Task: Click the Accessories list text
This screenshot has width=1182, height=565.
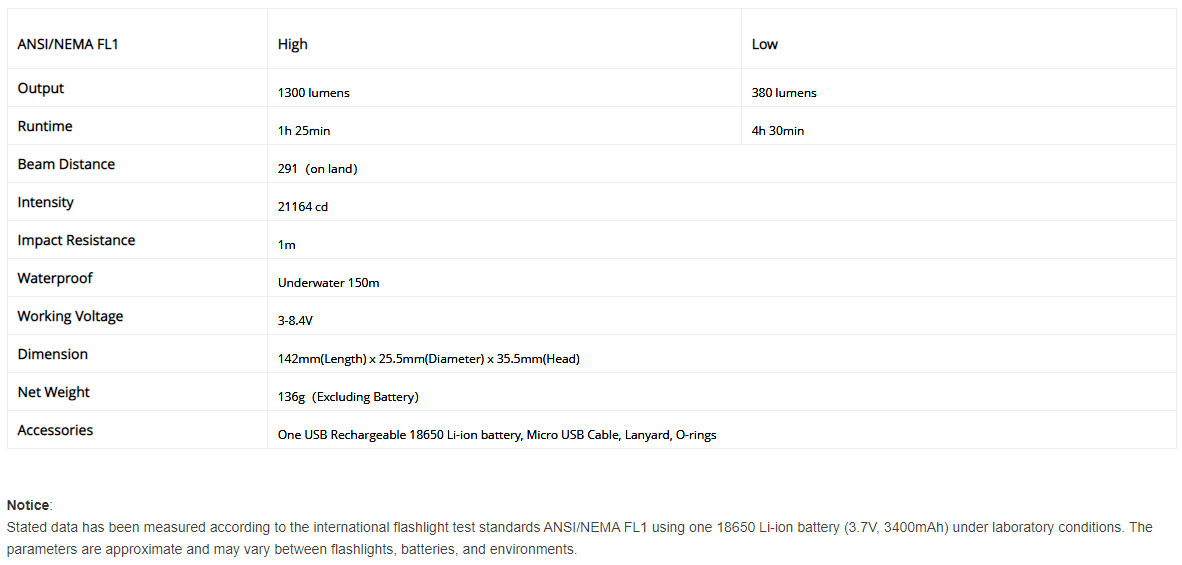Action: (x=497, y=435)
